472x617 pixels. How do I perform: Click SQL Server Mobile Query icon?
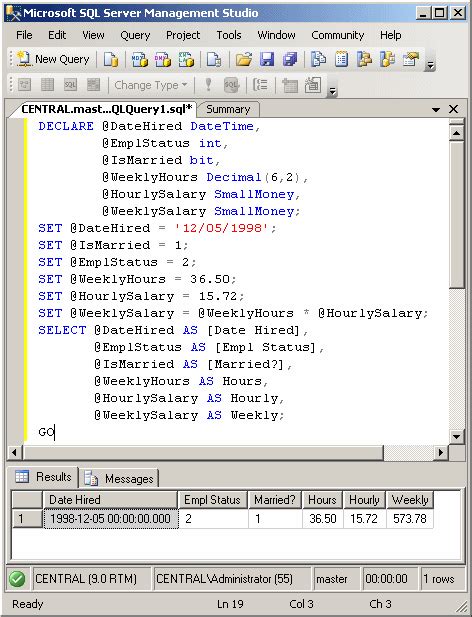[214, 60]
